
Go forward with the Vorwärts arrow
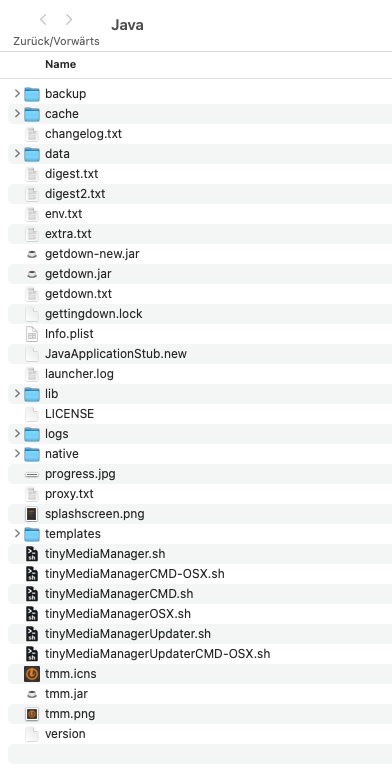(x=69, y=19)
